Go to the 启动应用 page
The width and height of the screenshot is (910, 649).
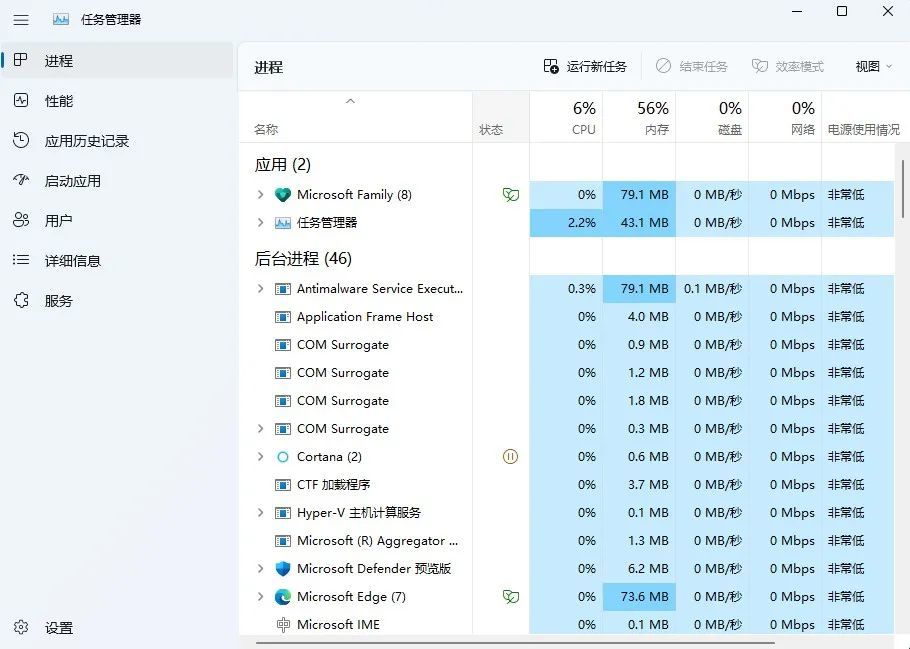(x=117, y=181)
